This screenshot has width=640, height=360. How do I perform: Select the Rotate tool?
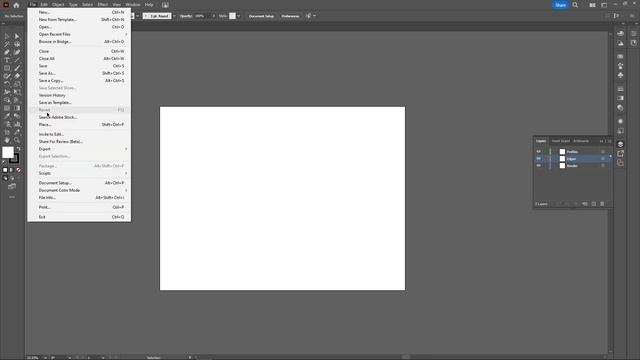(x=7, y=84)
